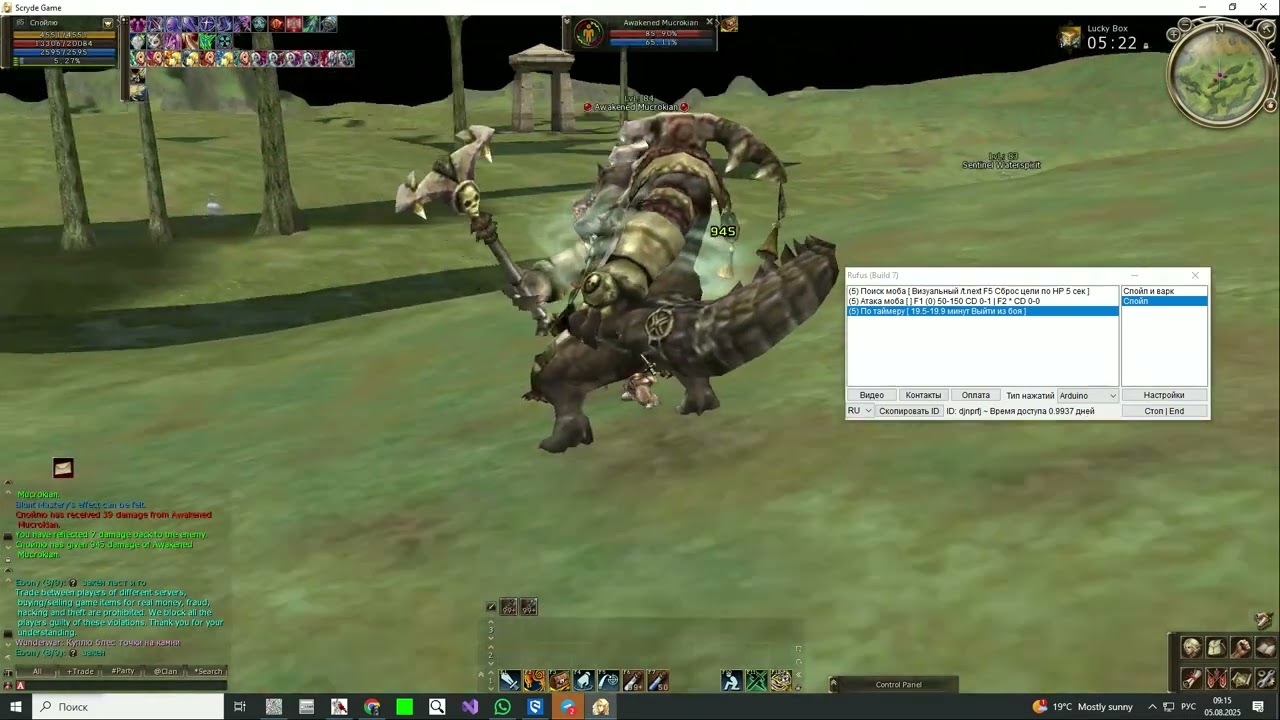Screen dimensions: 1280x720
Task: Click the taskbar clock showing 09:15
Action: click(1222, 707)
